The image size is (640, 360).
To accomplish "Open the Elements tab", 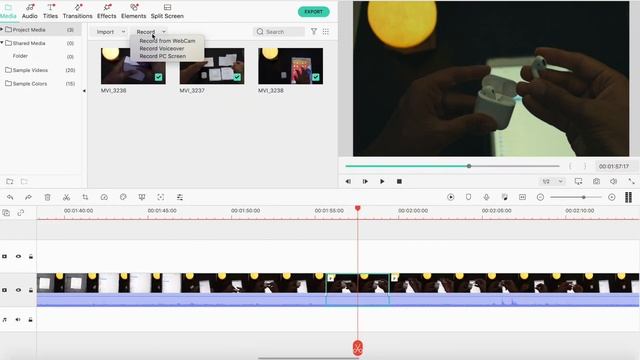I will click(x=133, y=11).
